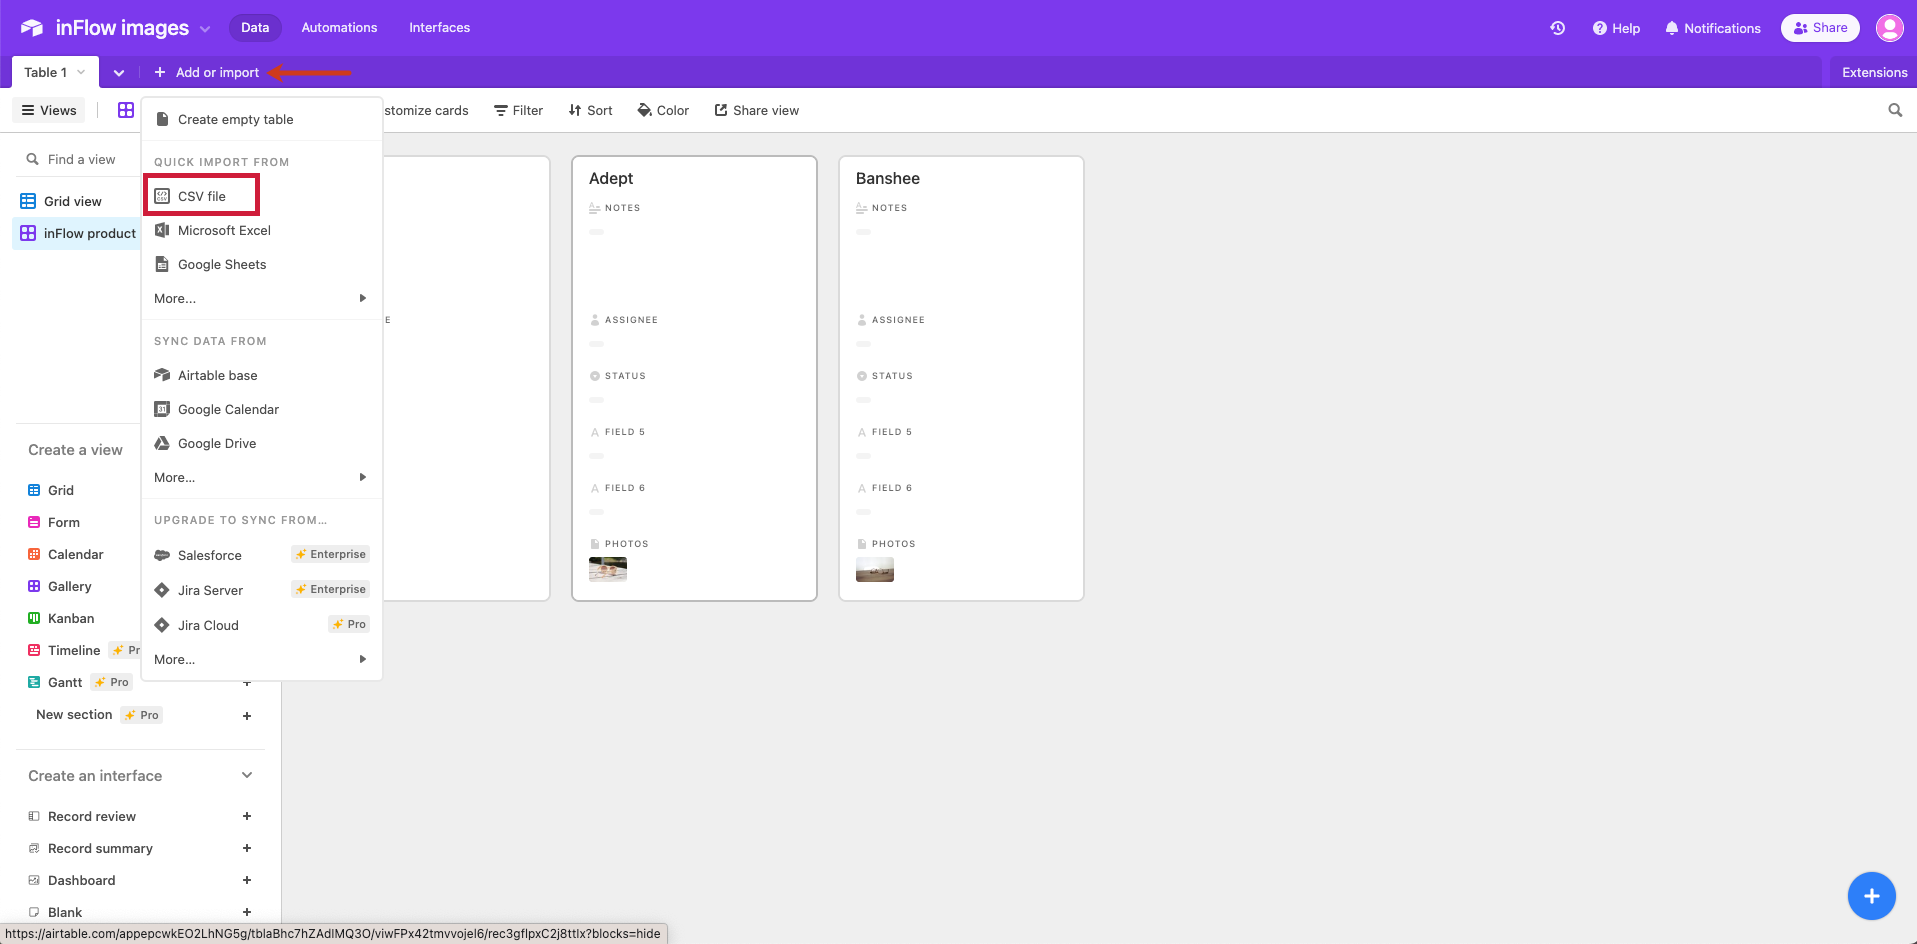This screenshot has width=1917, height=944.
Task: Click plus next to Record review
Action: [x=247, y=816]
